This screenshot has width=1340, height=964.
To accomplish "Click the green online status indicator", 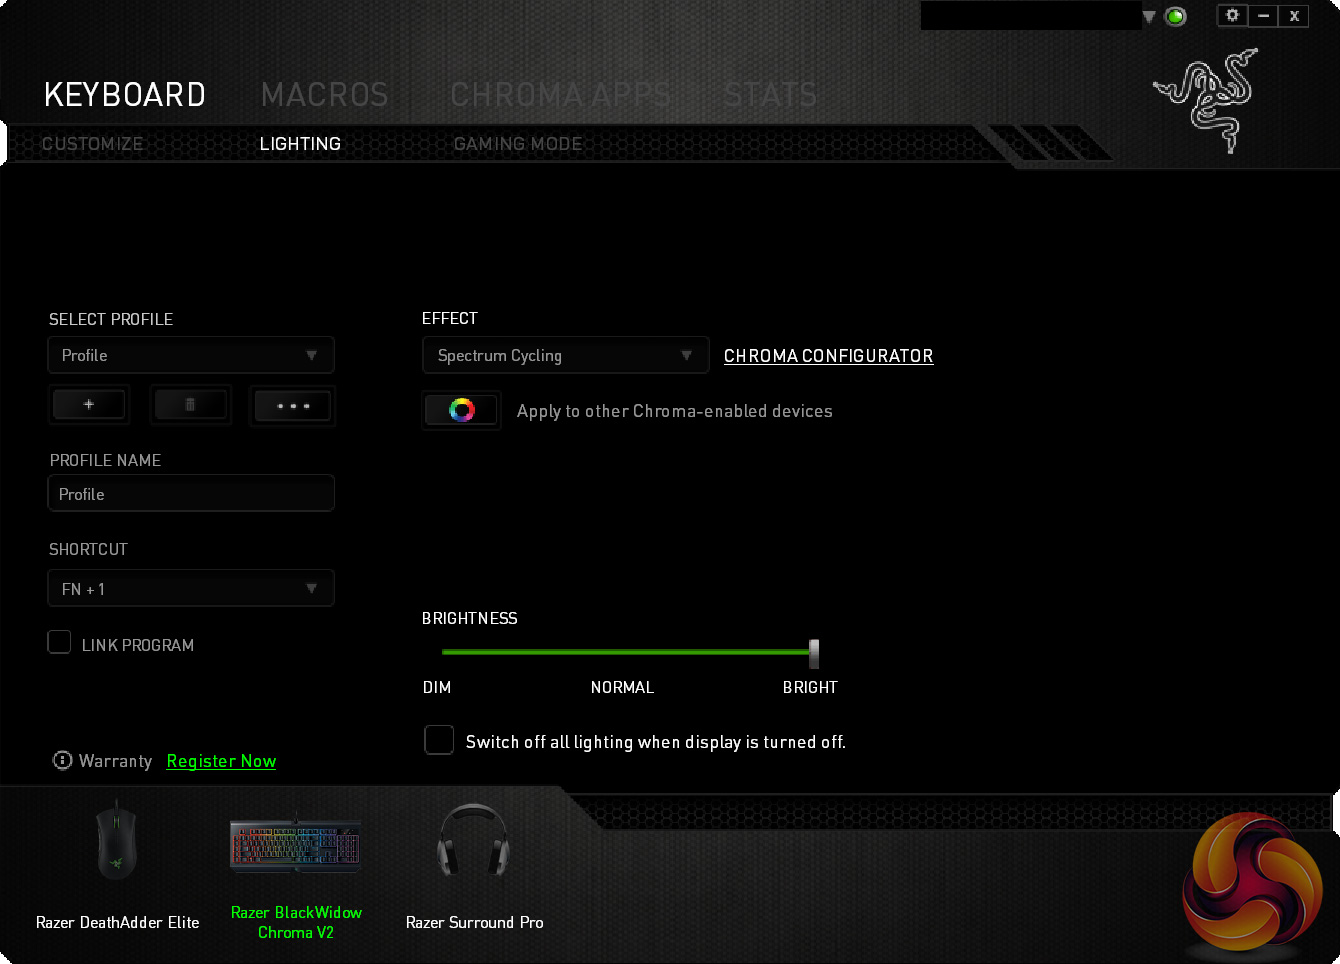I will tap(1176, 17).
